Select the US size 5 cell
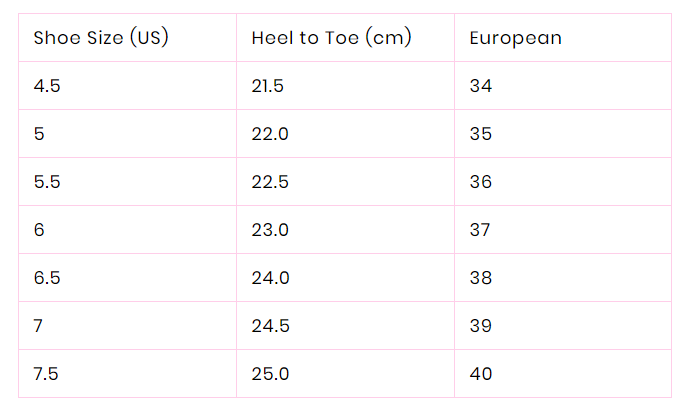This screenshot has height=404, width=691. tap(39, 134)
